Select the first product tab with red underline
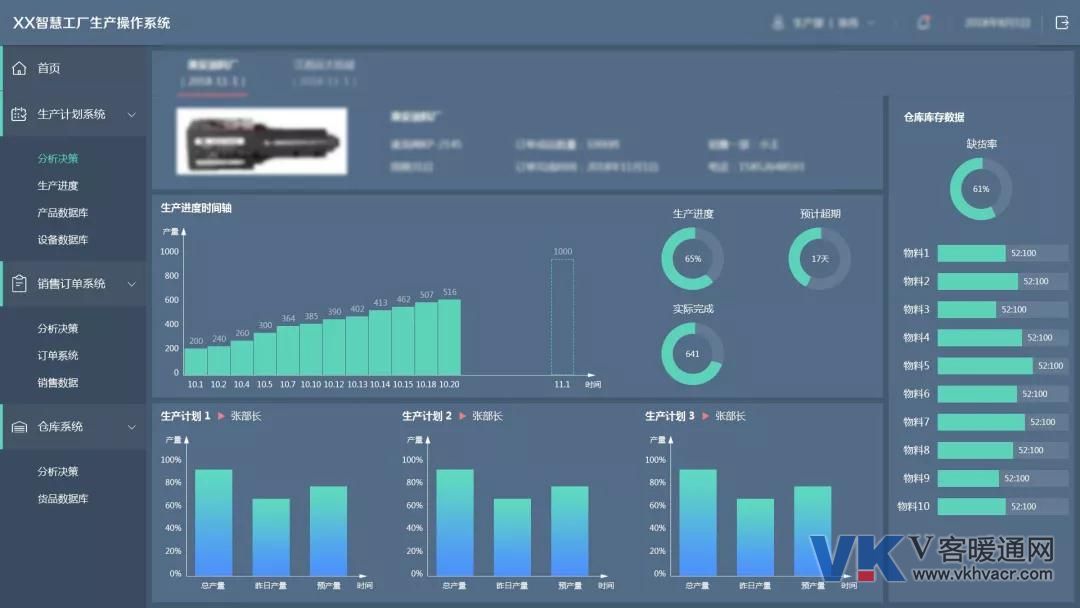1080x608 pixels. (x=213, y=73)
